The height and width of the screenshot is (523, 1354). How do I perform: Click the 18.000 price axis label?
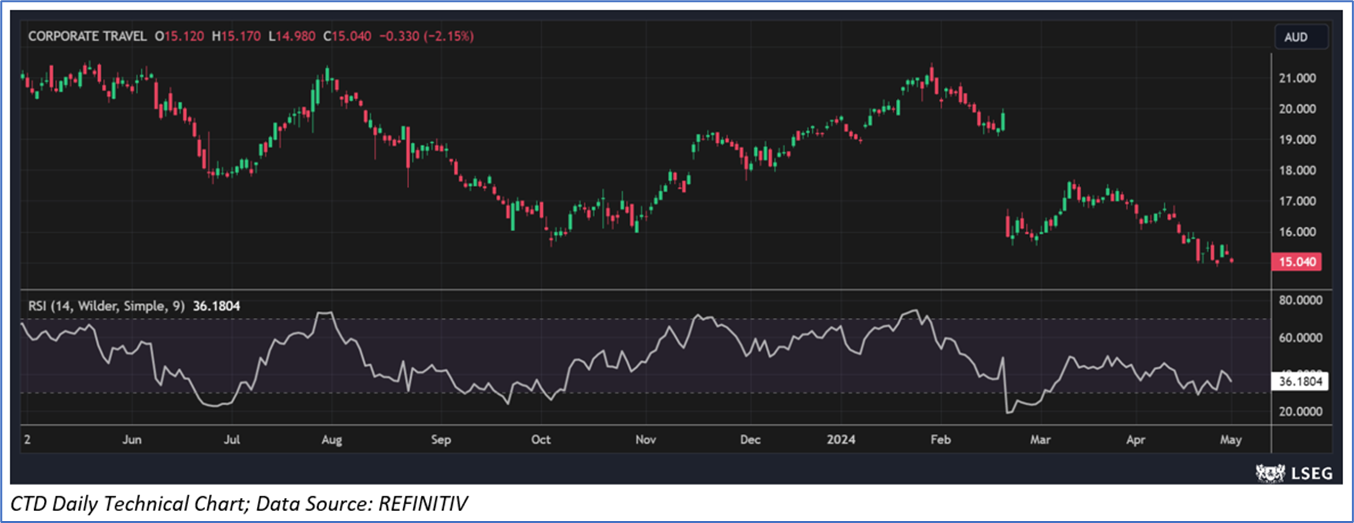coord(1298,171)
